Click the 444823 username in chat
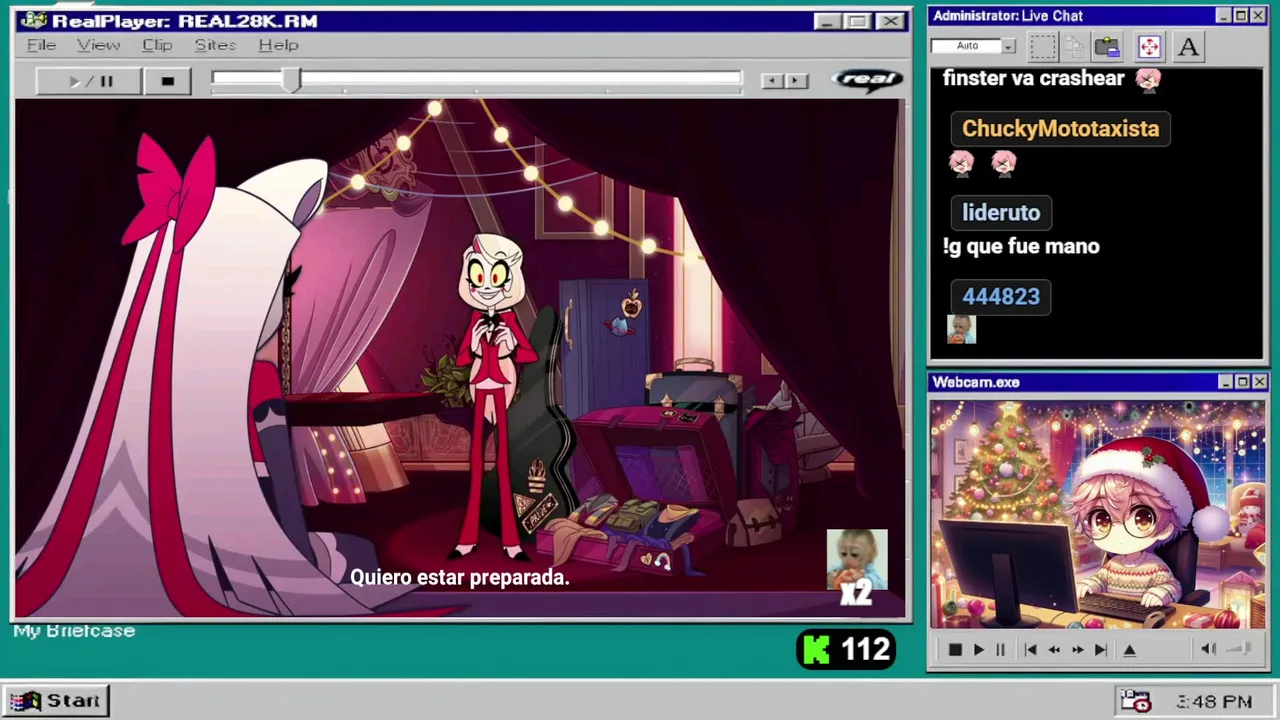 tap(1001, 296)
